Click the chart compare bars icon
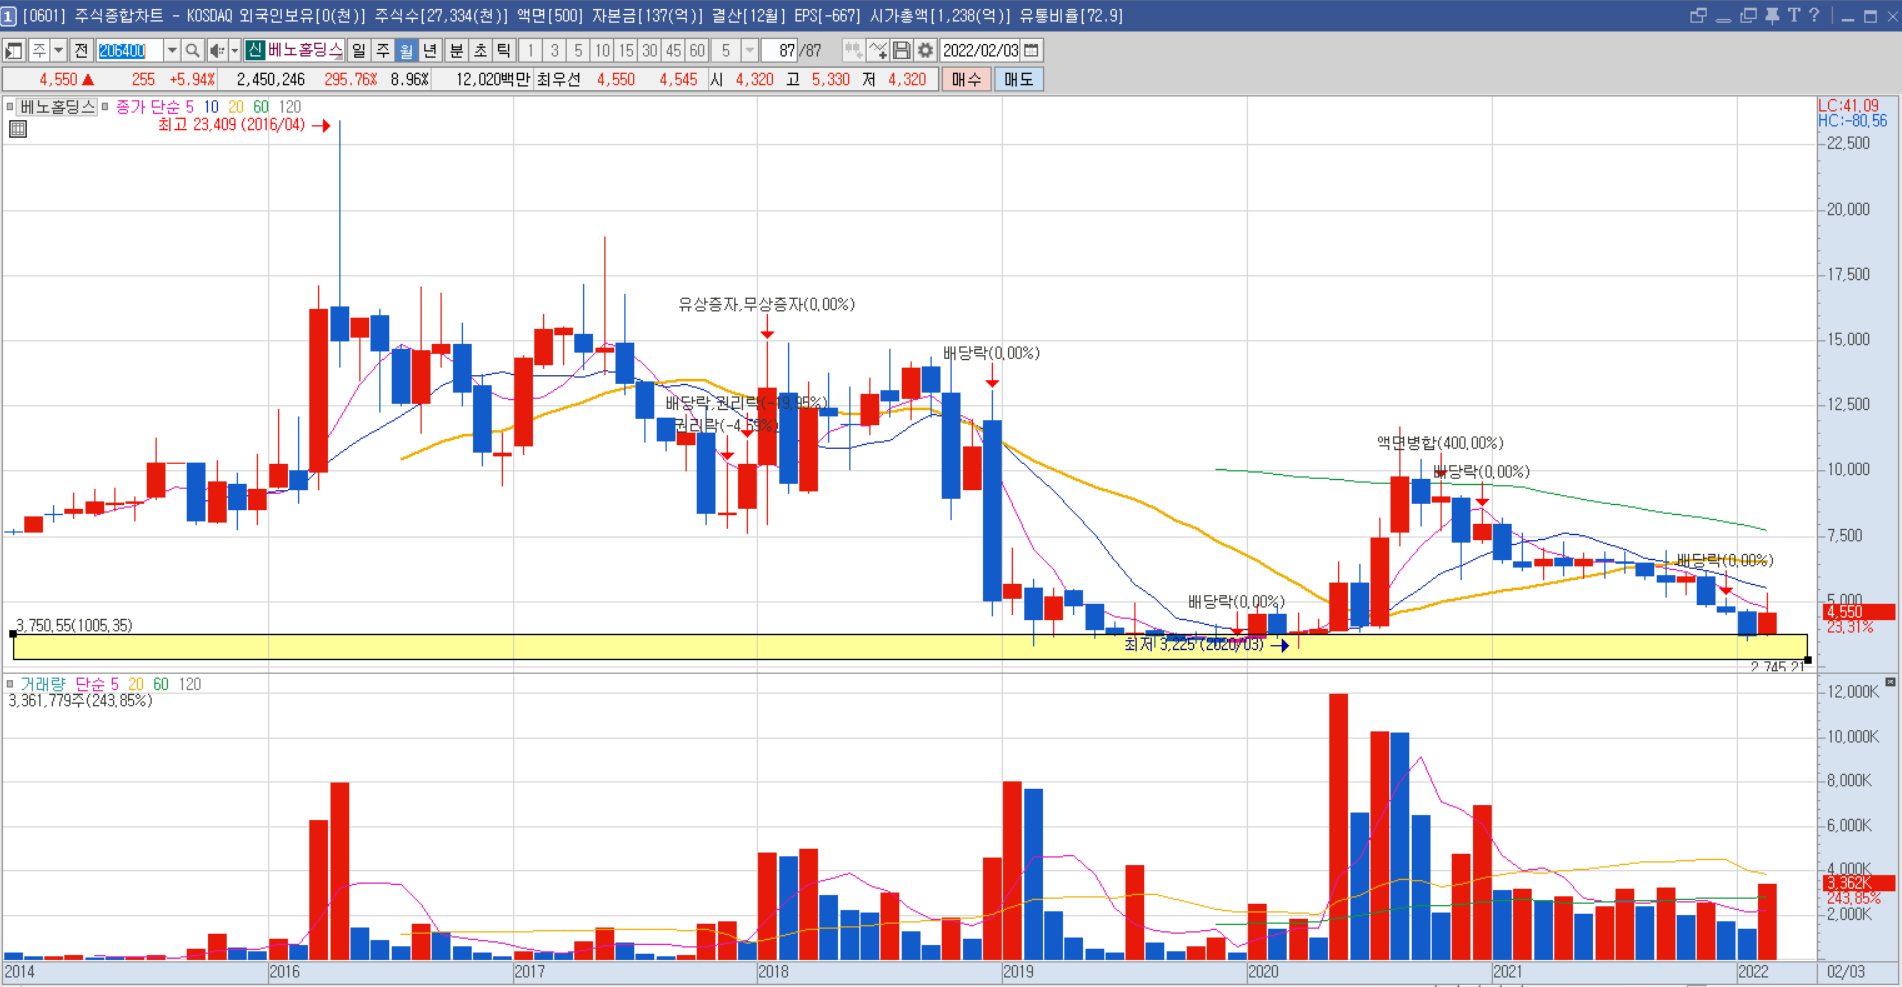The image size is (1902, 987). tap(853, 50)
